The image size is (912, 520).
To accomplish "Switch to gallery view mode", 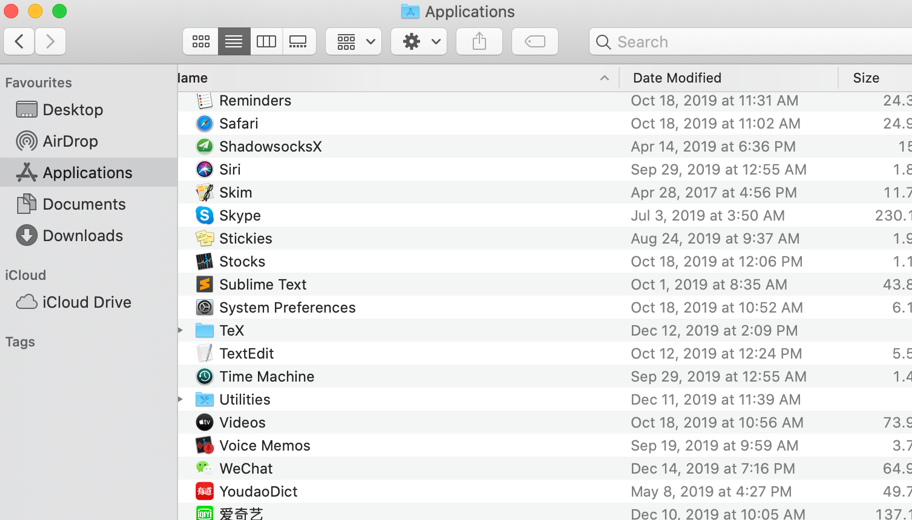I will click(x=298, y=42).
